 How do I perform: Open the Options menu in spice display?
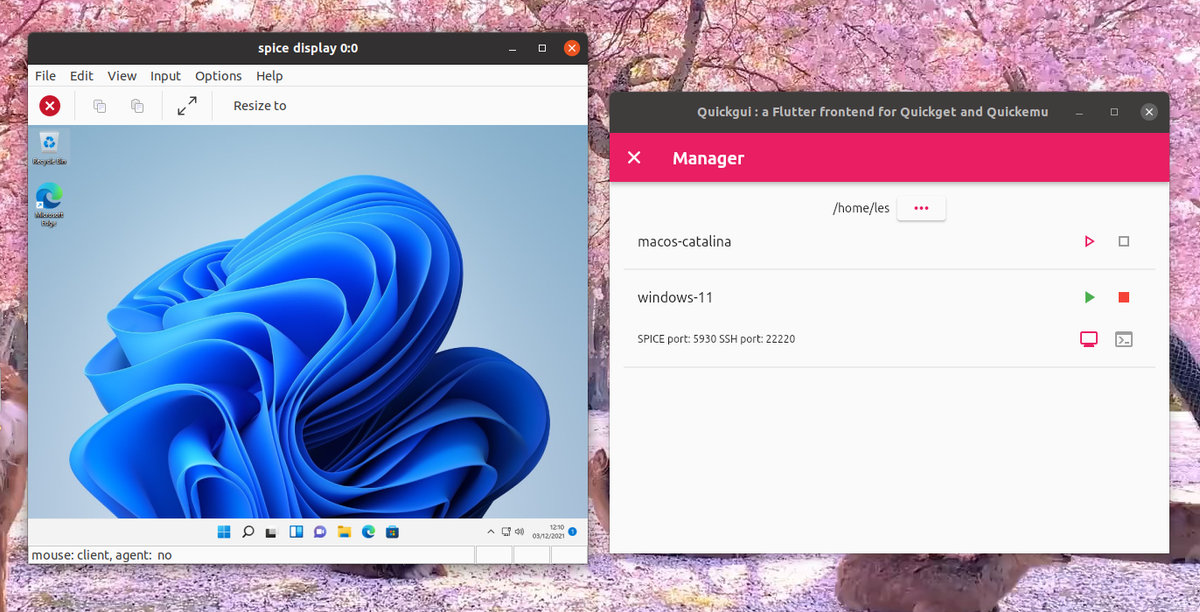(x=218, y=75)
